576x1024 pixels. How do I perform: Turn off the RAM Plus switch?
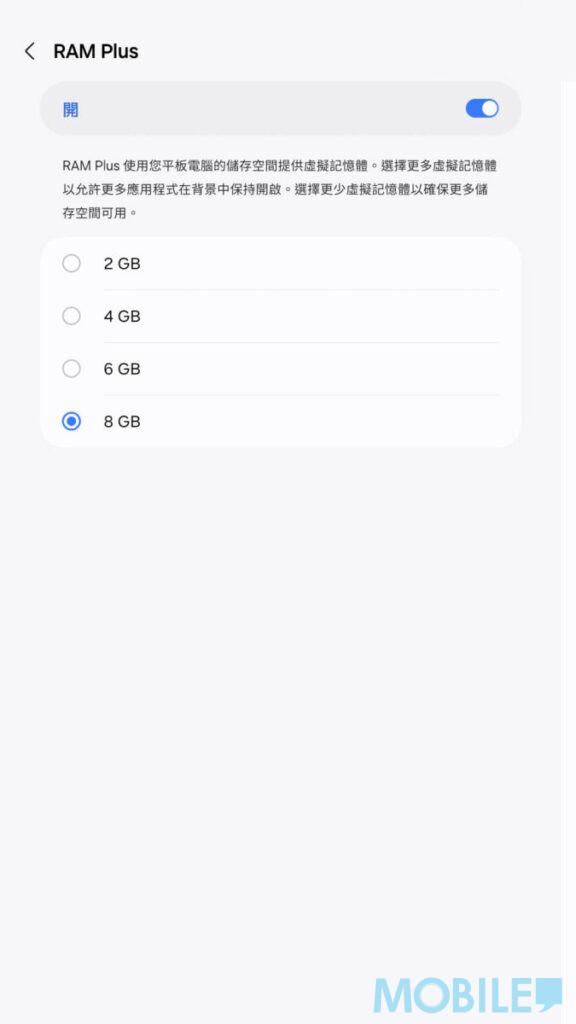coord(482,108)
